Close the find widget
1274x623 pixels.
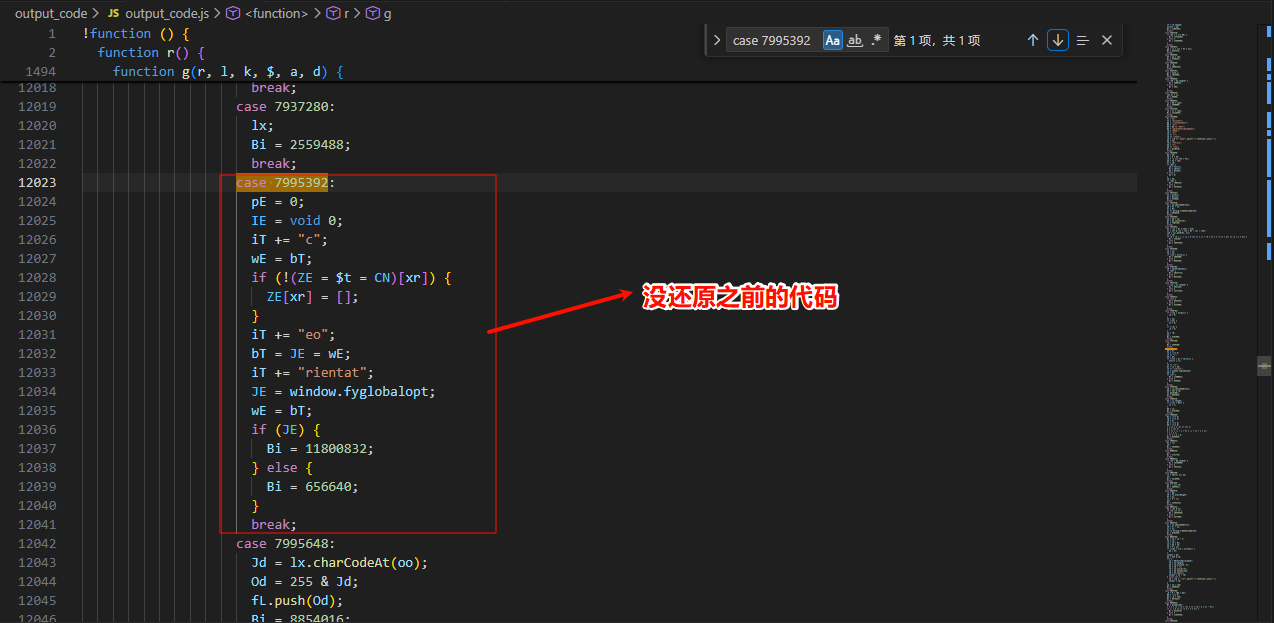[1107, 40]
